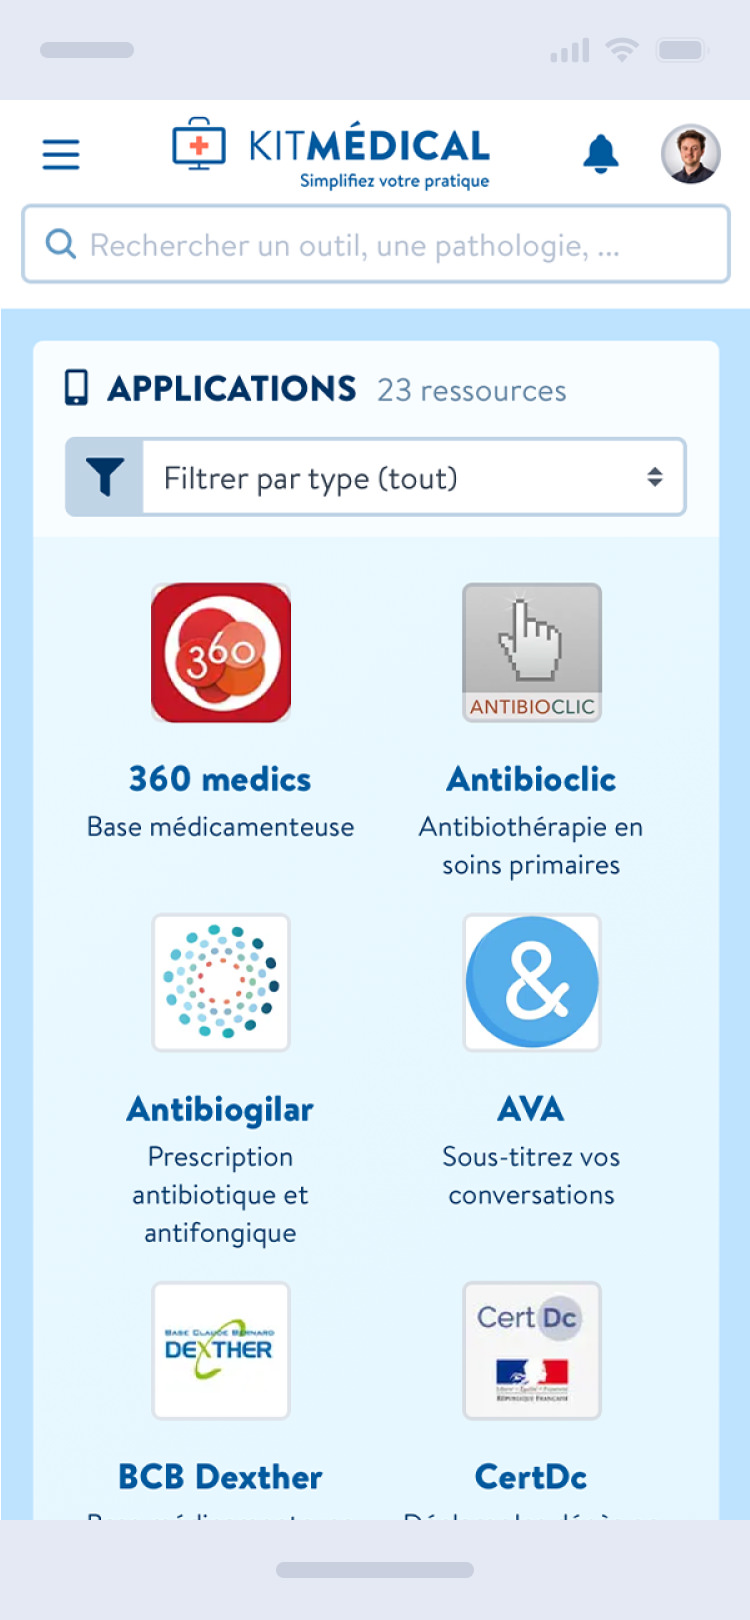Open the 360 medics app icon
Viewport: 750px width, 1620px height.
pyautogui.click(x=221, y=653)
